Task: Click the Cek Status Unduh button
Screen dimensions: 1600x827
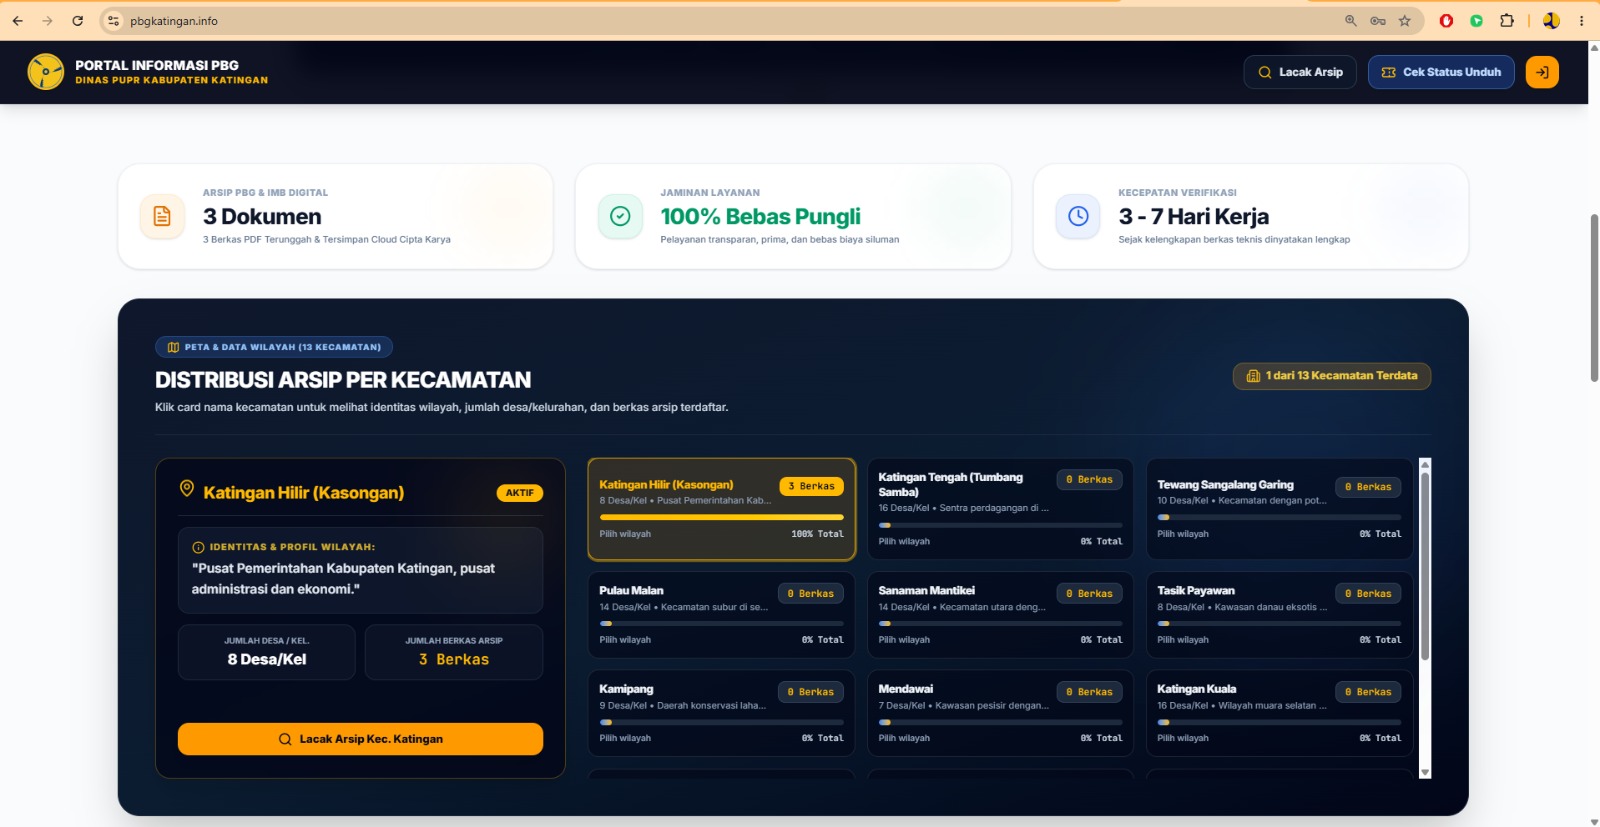Action: click(x=1441, y=72)
